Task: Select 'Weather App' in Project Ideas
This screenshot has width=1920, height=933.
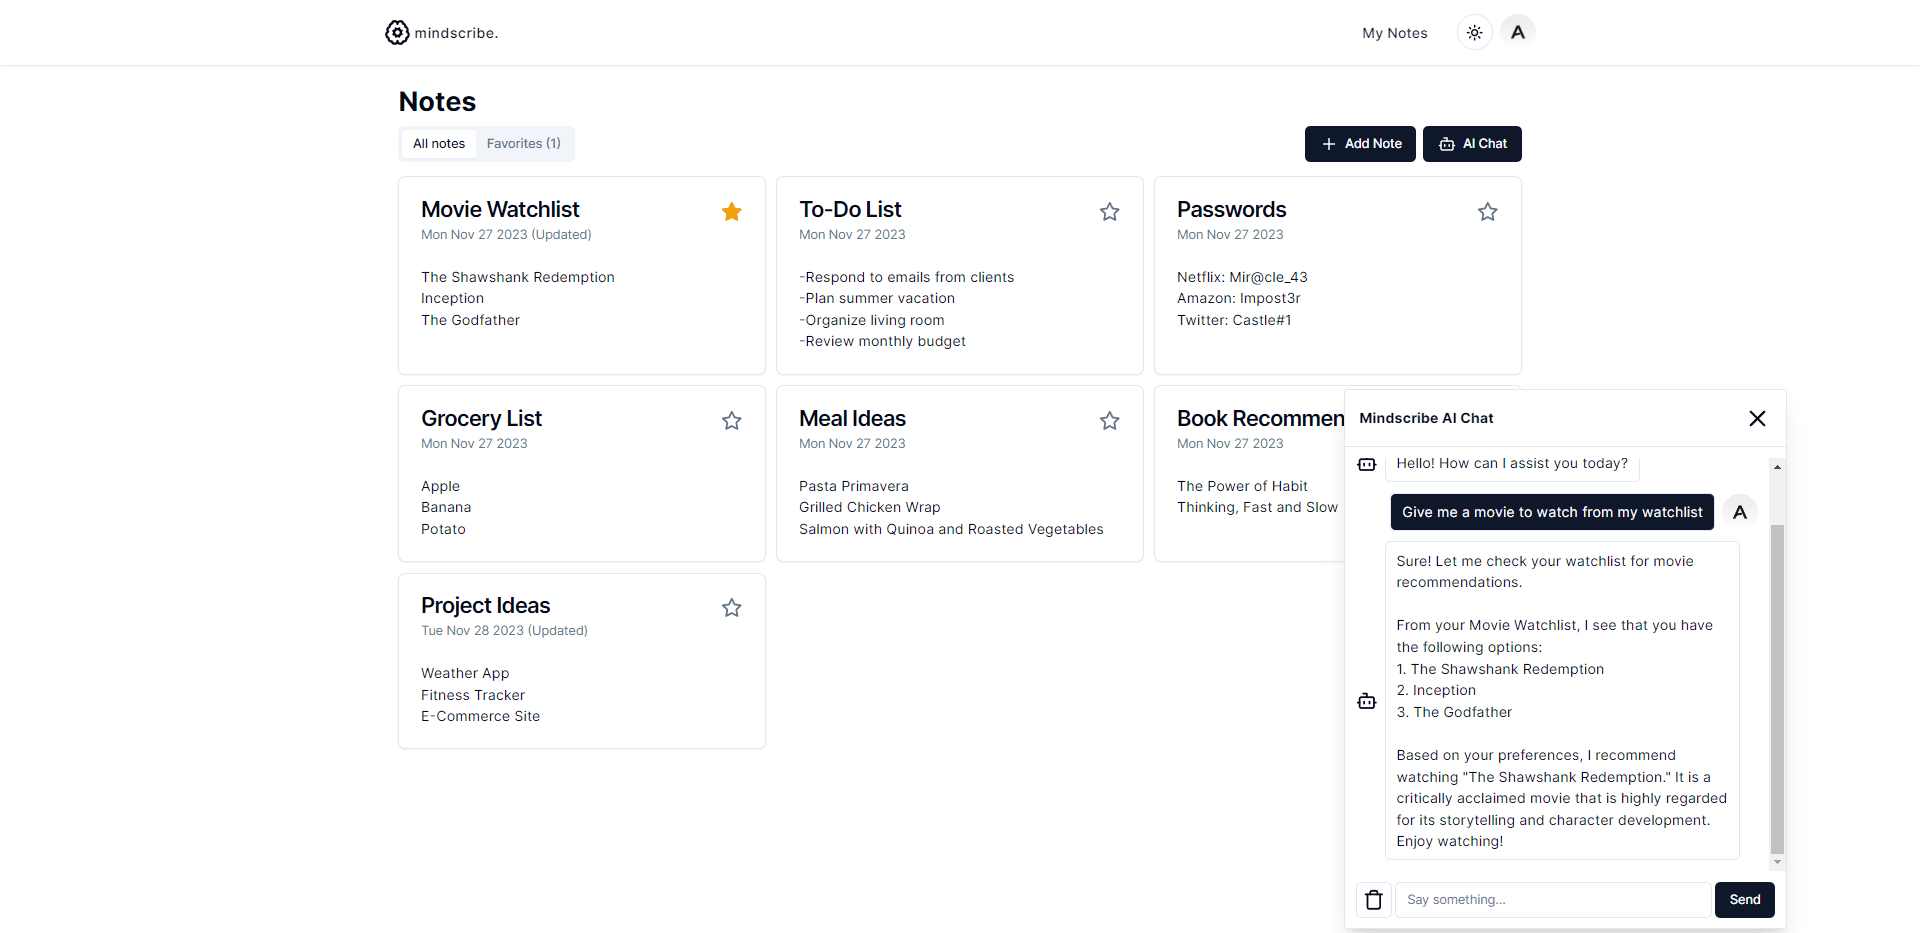Action: 465,673
